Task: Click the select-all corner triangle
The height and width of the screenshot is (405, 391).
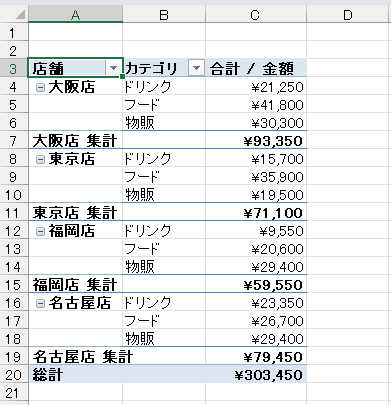Action: point(20,15)
